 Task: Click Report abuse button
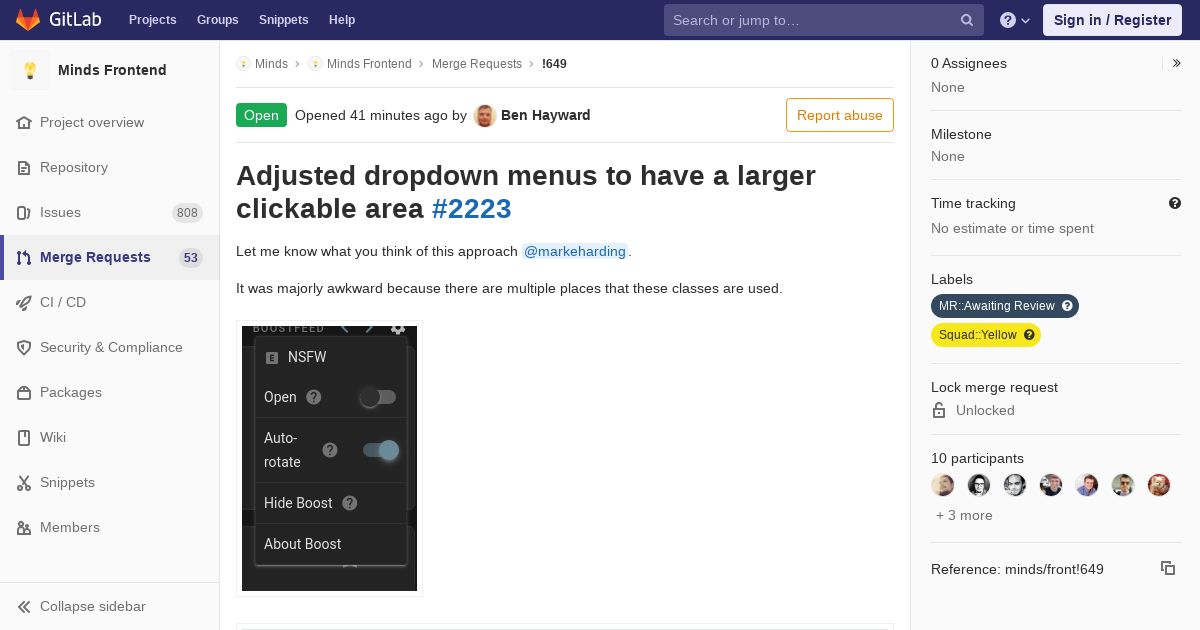click(840, 115)
